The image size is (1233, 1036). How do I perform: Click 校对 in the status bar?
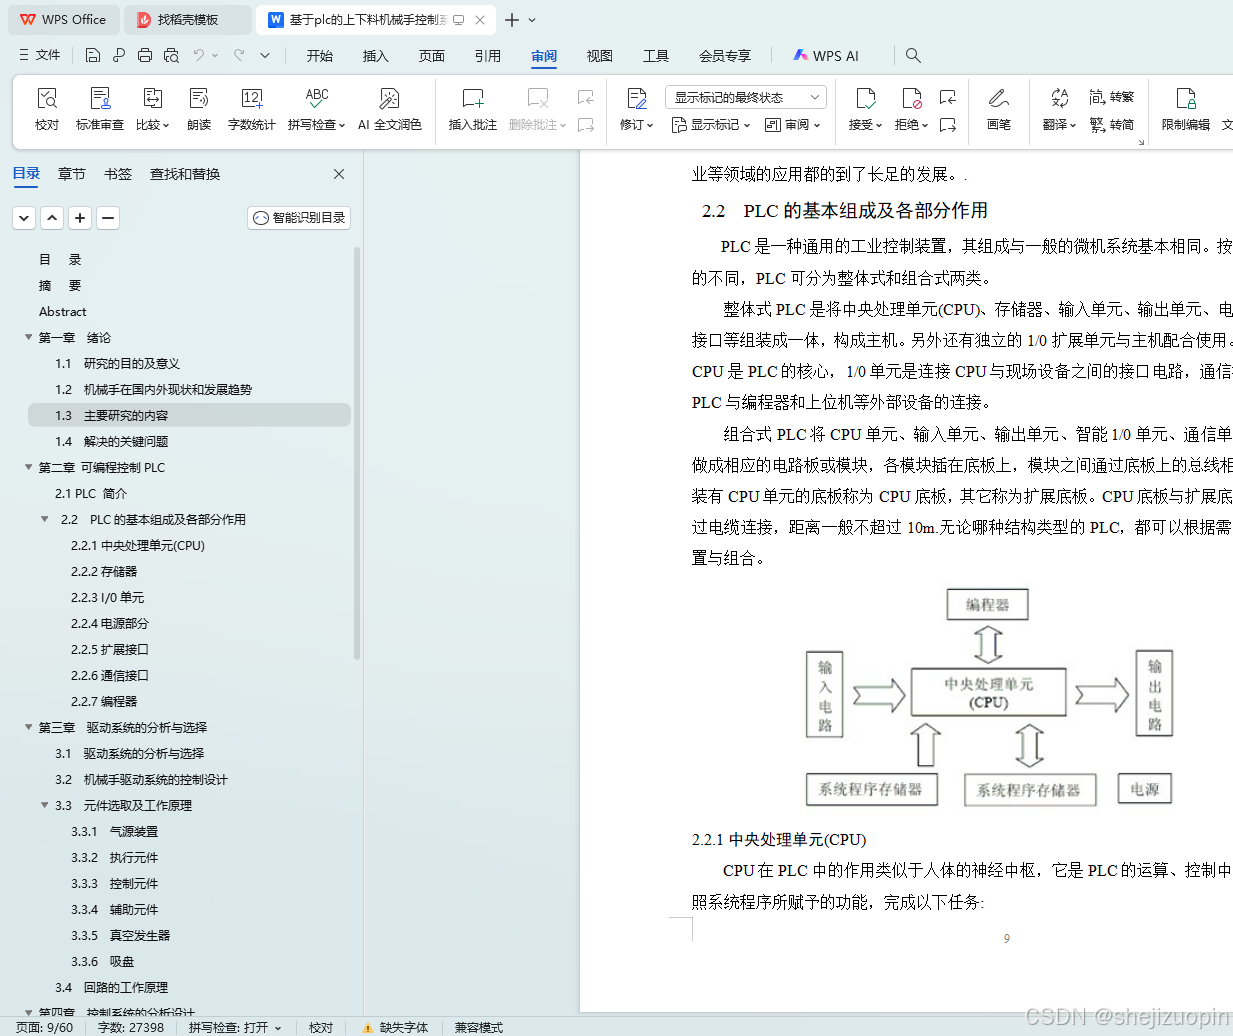[x=321, y=1027]
